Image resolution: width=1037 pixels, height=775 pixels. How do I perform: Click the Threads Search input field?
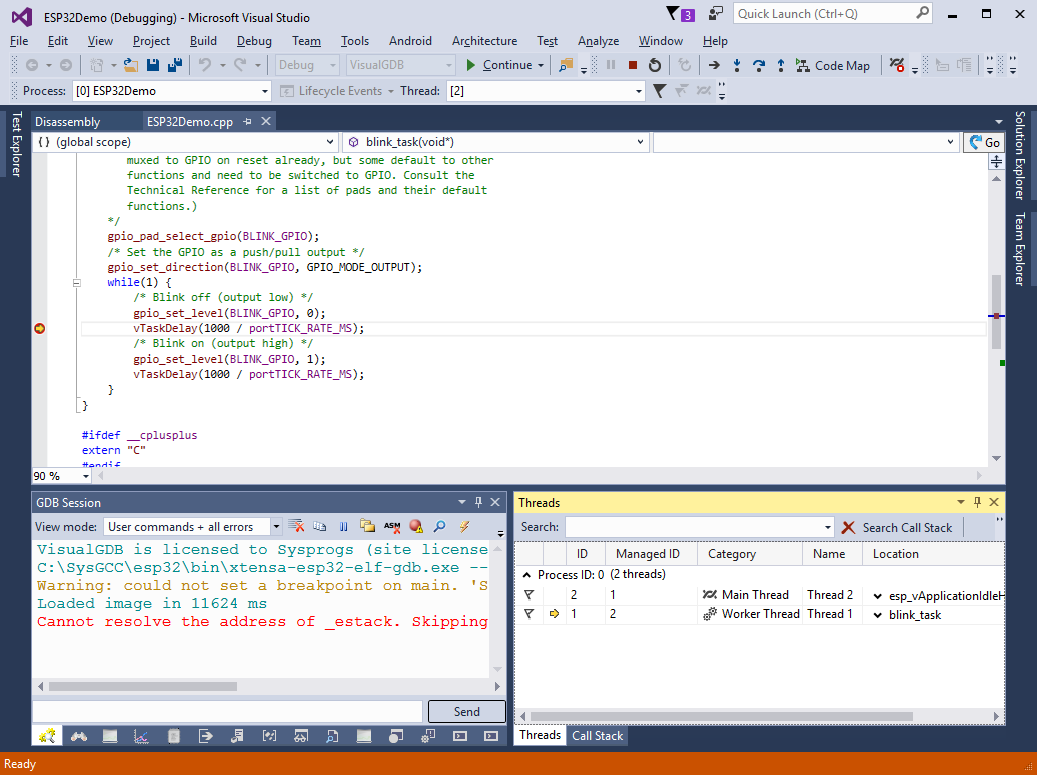[698, 527]
